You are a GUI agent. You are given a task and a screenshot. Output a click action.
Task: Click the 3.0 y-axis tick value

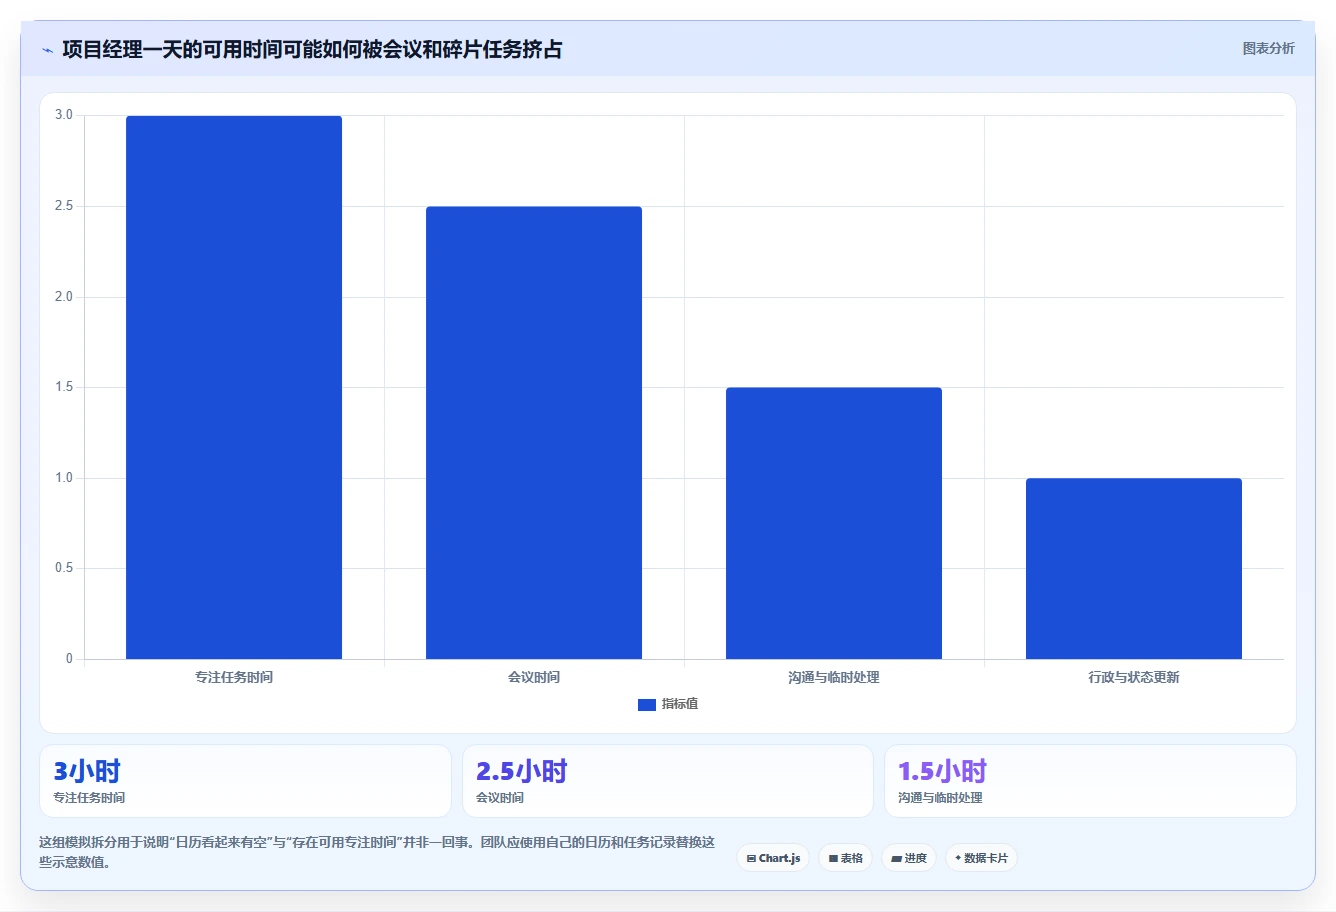(x=64, y=115)
